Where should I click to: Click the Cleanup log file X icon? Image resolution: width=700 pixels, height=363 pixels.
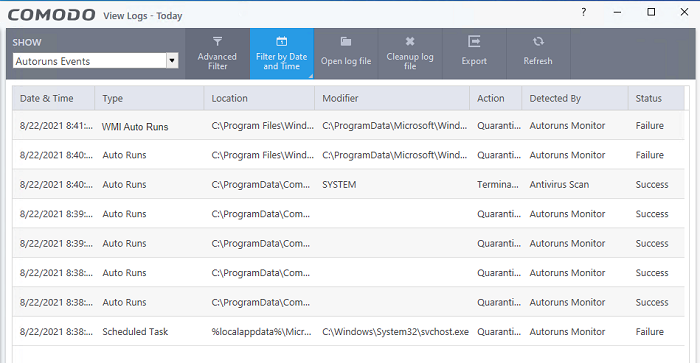pos(410,42)
